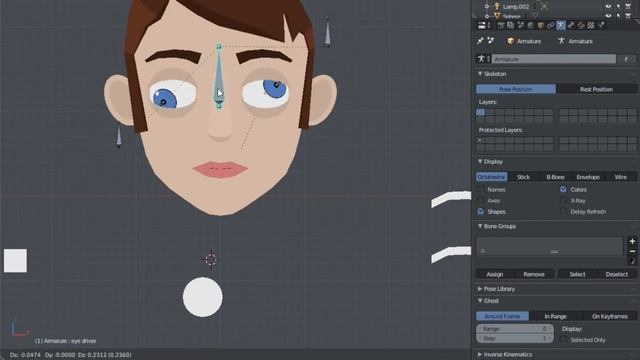640x360 pixels.
Task: Open bone group specials below minus icon
Action: pyautogui.click(x=632, y=261)
